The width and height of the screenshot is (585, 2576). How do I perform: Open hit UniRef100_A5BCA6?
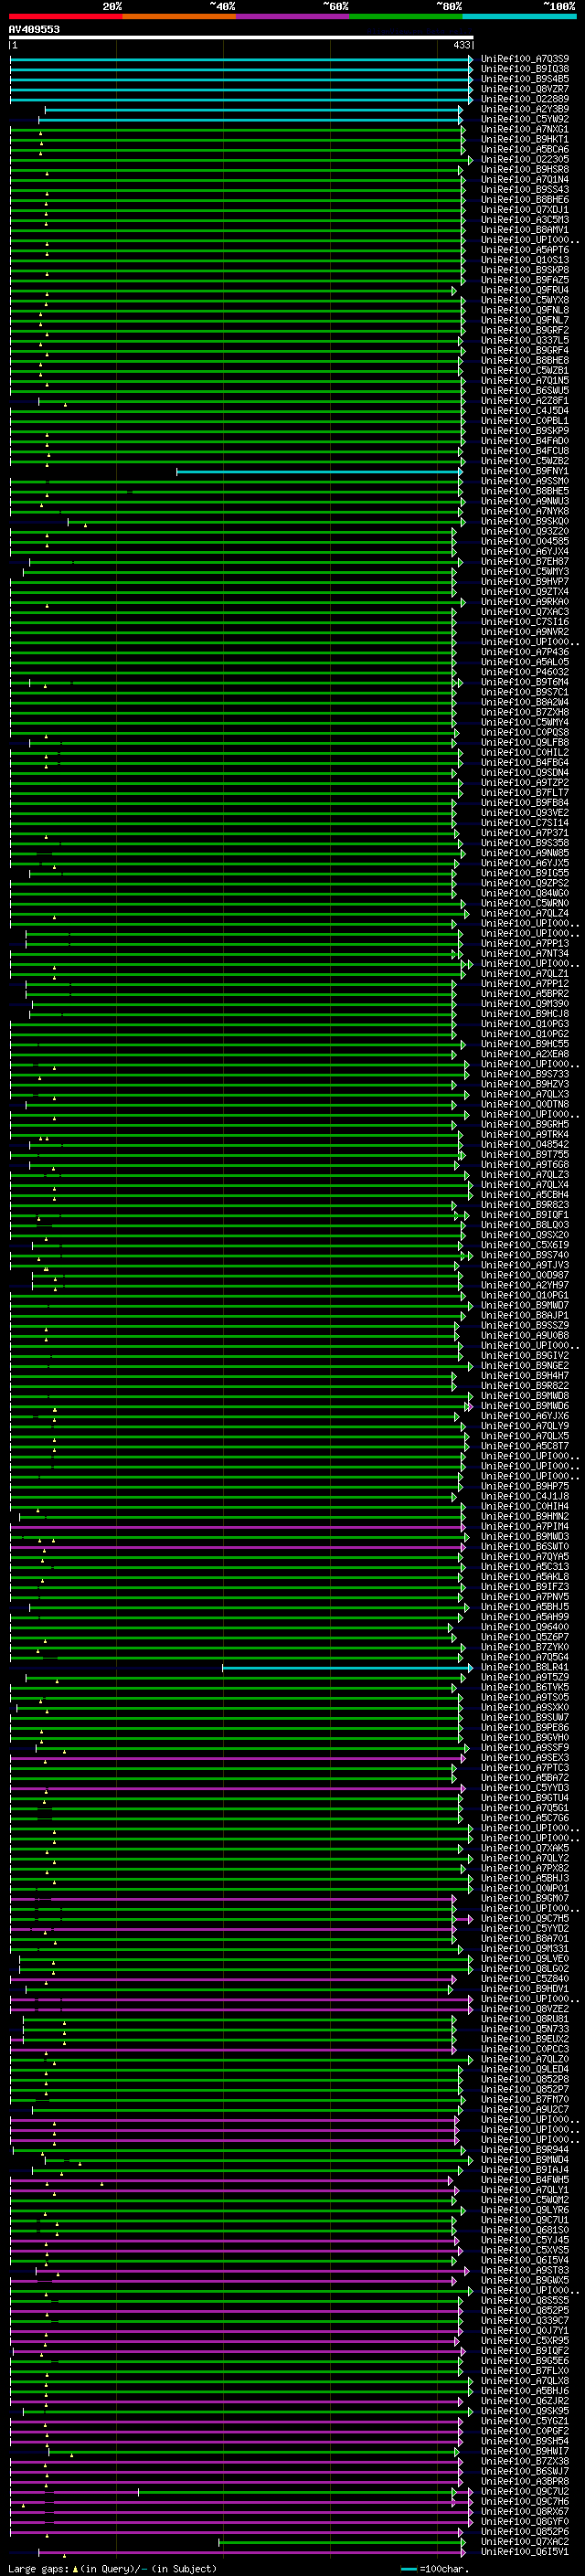point(525,149)
